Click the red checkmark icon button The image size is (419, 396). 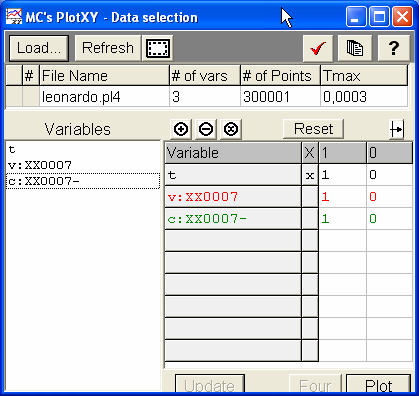318,49
